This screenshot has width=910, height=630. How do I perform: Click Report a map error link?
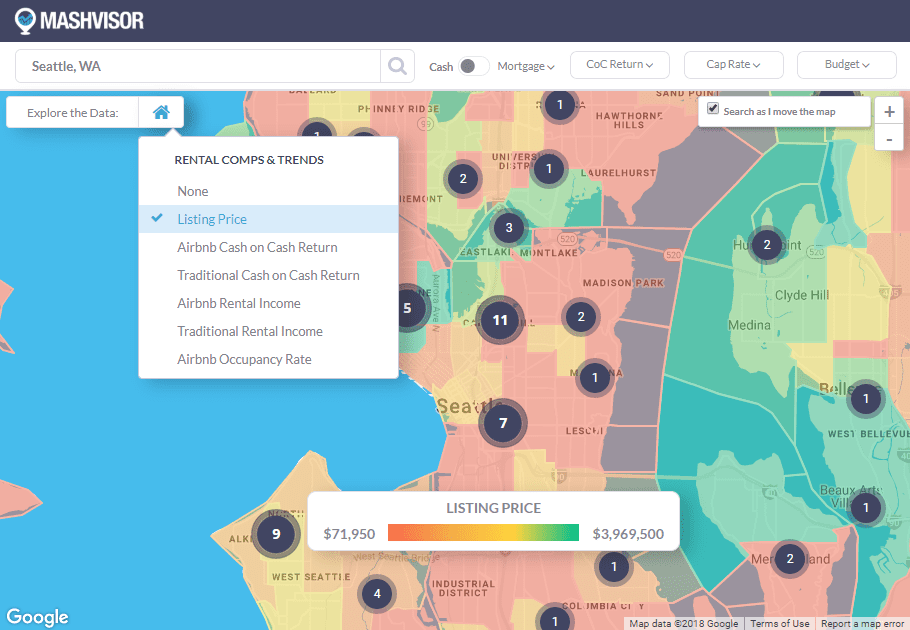click(x=864, y=624)
